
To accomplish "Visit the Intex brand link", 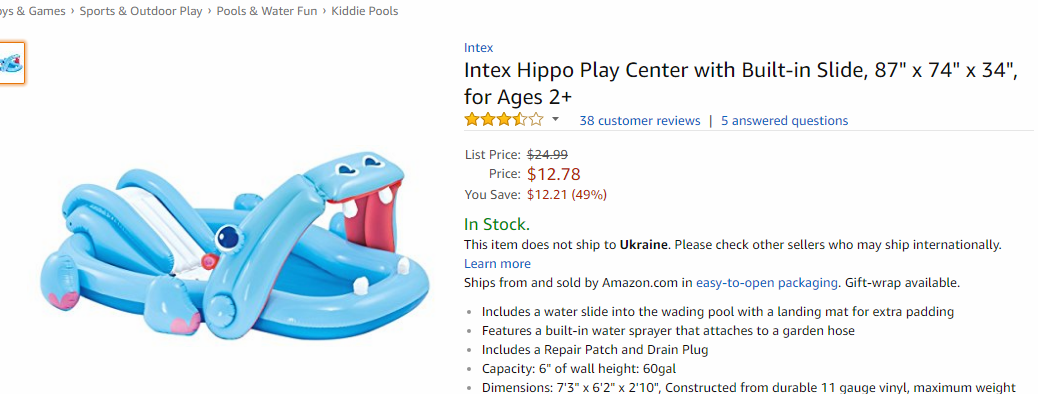I will click(x=479, y=48).
